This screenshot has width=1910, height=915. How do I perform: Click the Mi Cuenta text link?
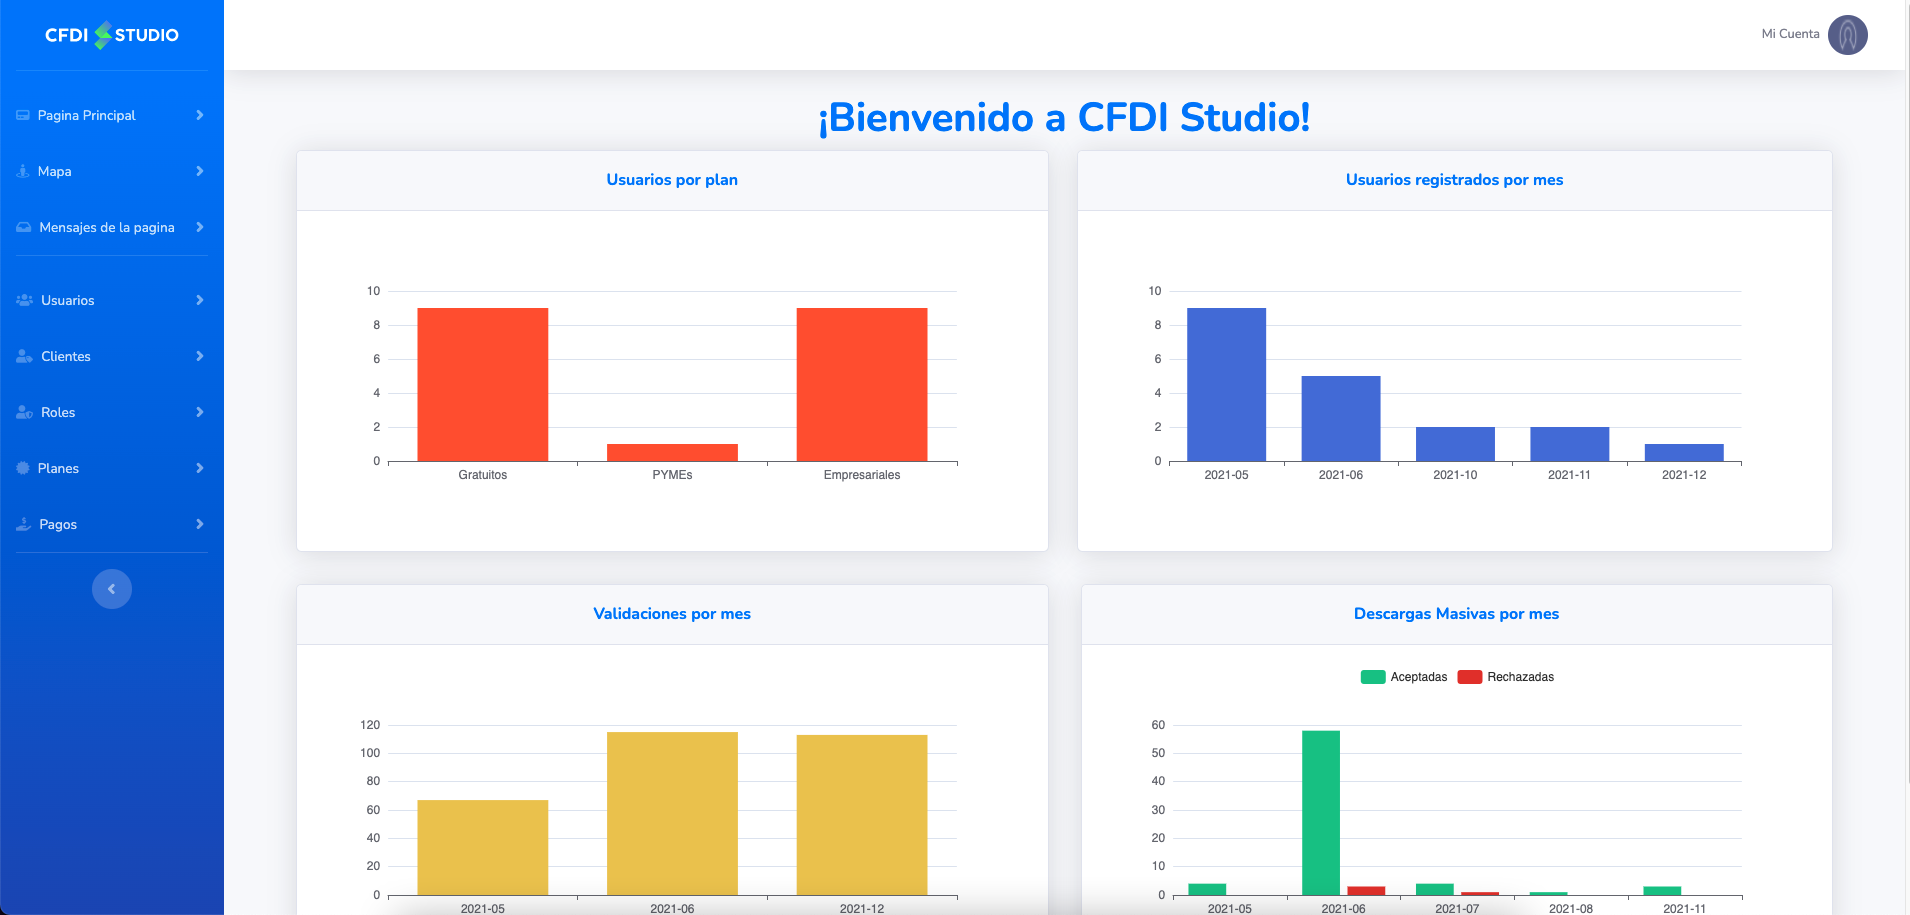click(x=1790, y=34)
